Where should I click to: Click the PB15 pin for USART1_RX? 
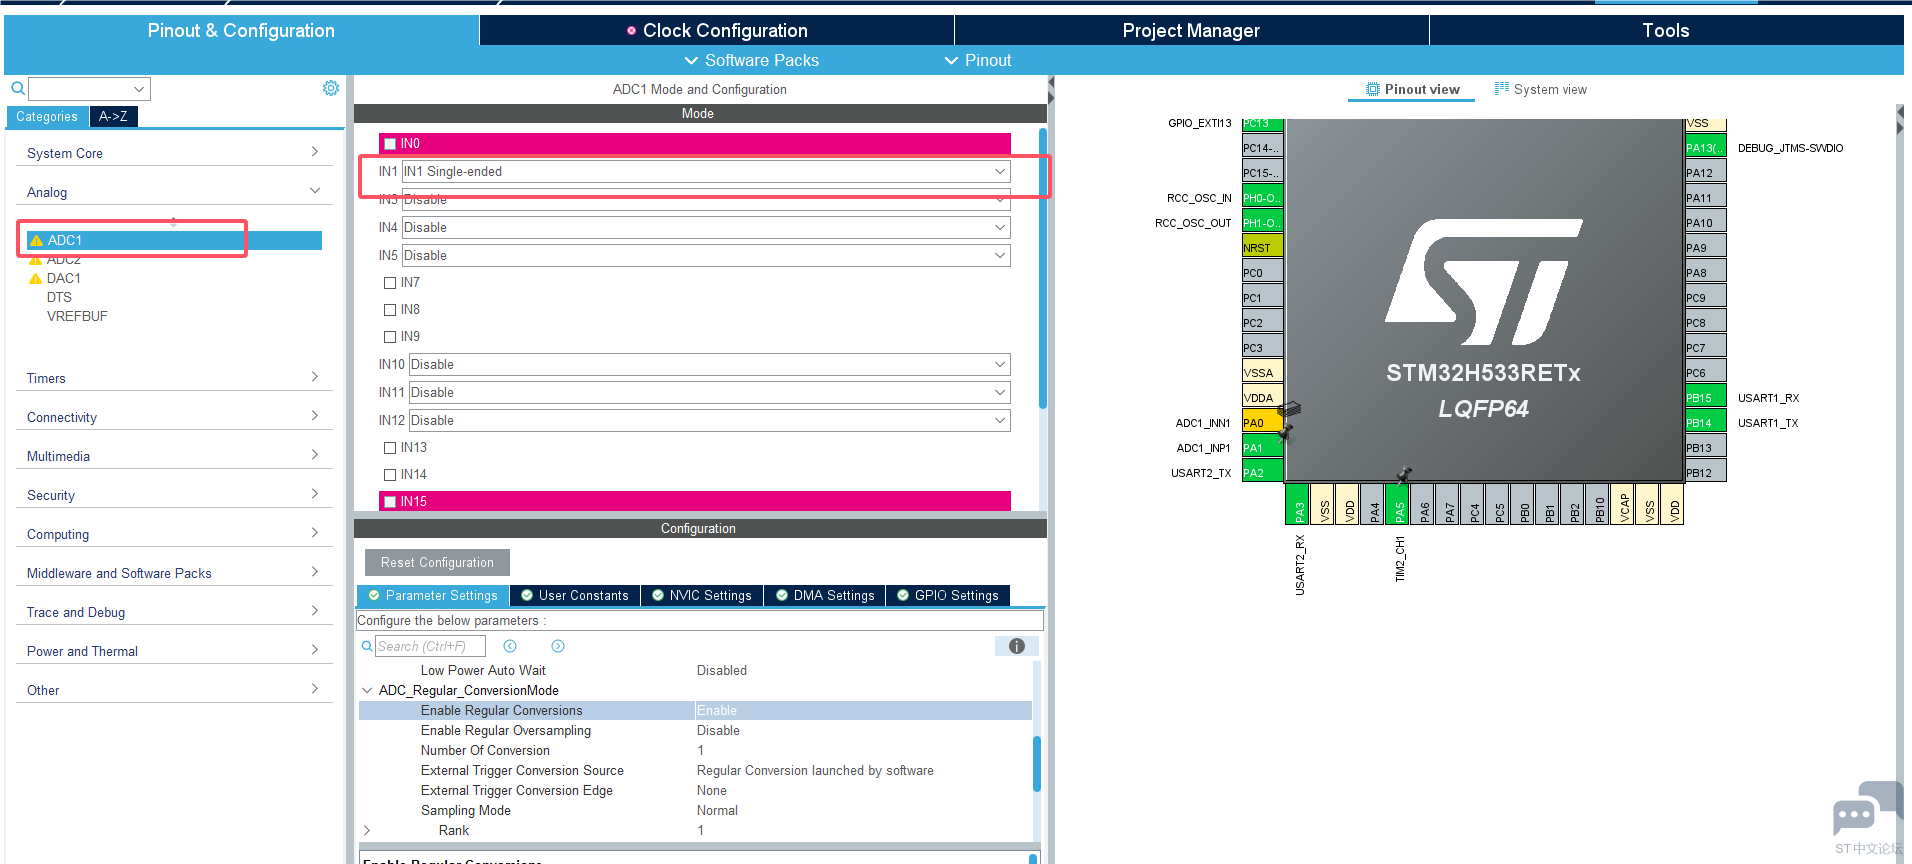[x=1705, y=398]
